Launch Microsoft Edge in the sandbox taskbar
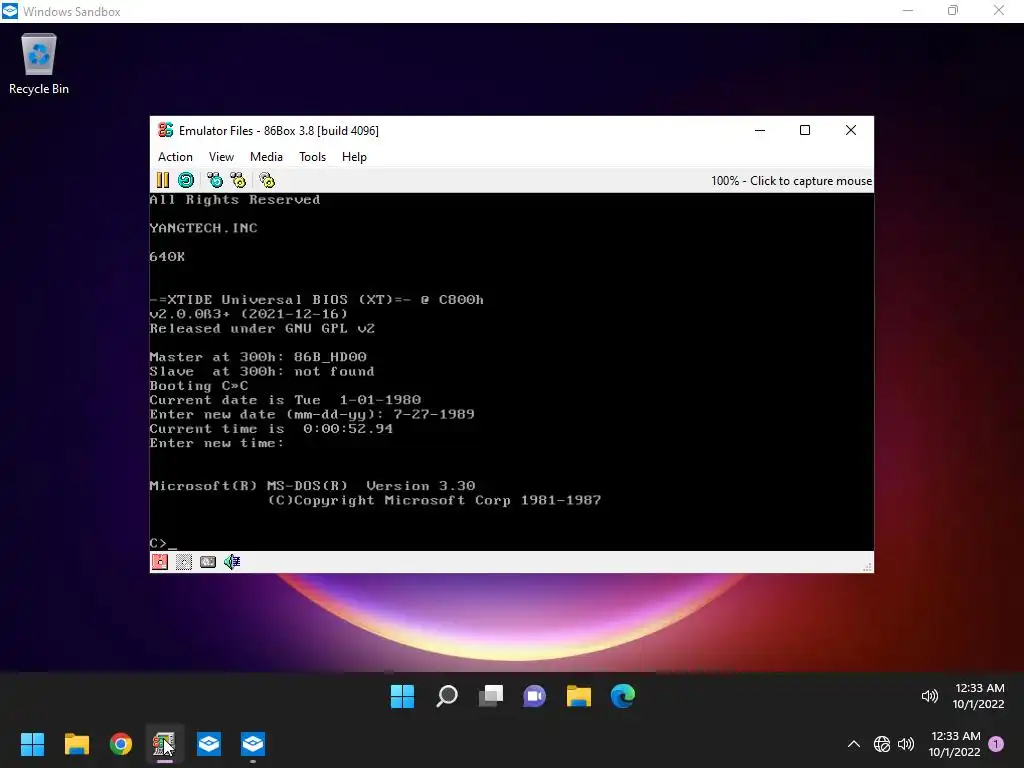The width and height of the screenshot is (1024, 768). coord(623,696)
